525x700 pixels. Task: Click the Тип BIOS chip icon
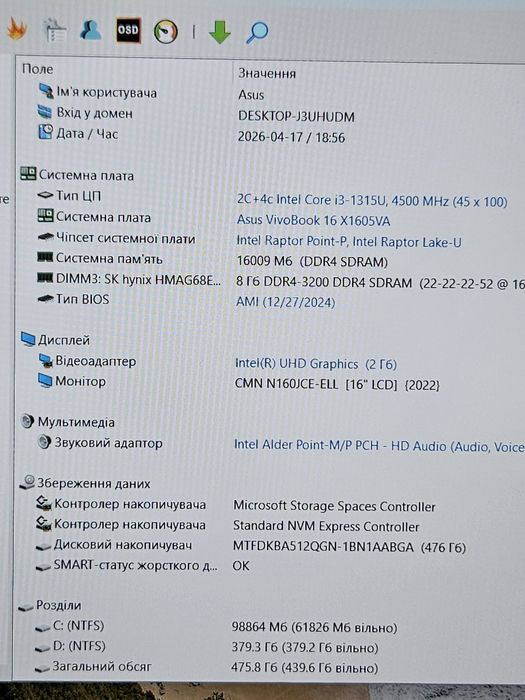pyautogui.click(x=45, y=299)
